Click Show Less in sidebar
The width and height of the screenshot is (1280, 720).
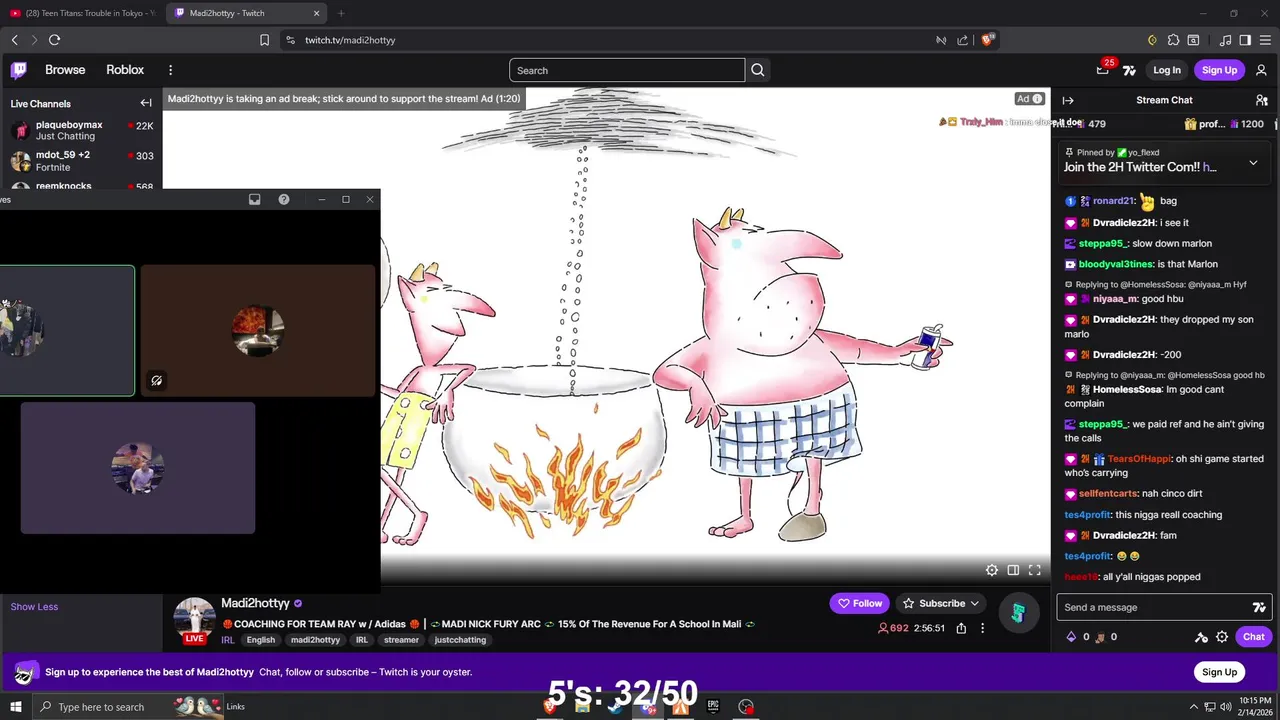coord(34,607)
